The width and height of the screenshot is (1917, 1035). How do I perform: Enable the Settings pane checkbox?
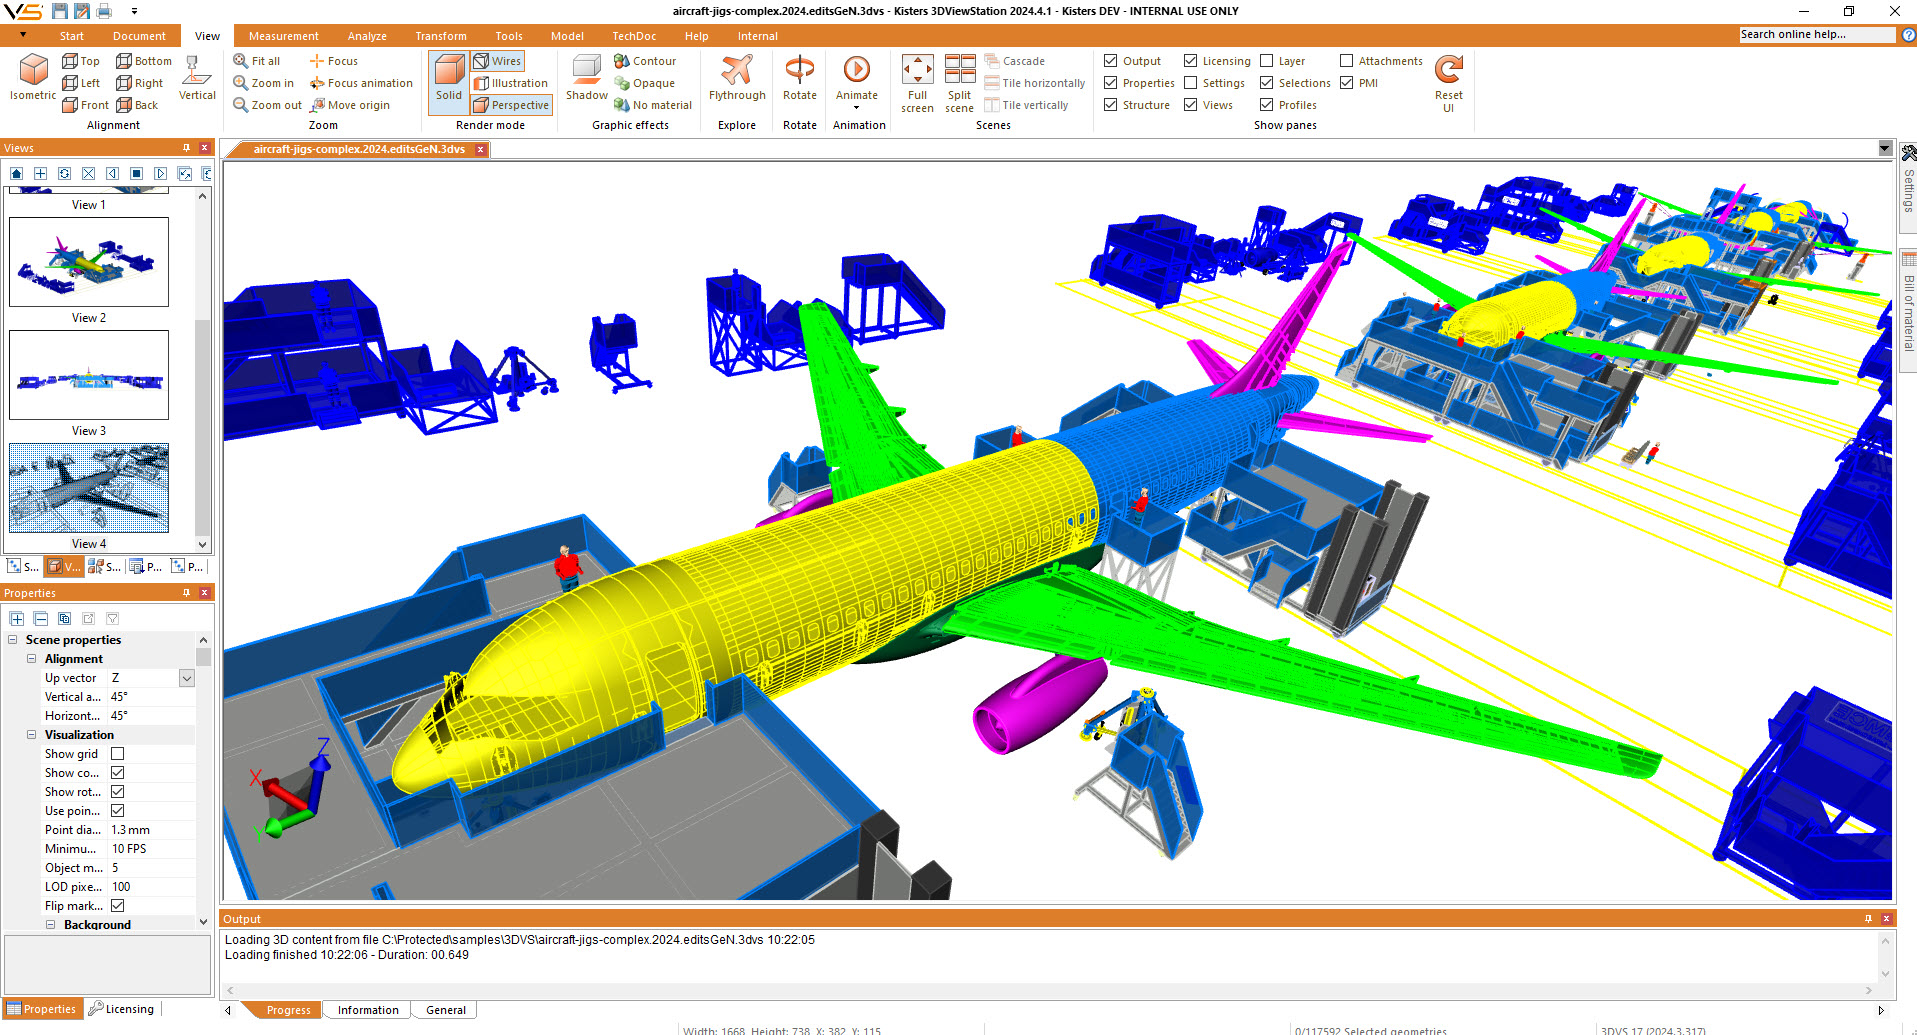tap(1190, 83)
